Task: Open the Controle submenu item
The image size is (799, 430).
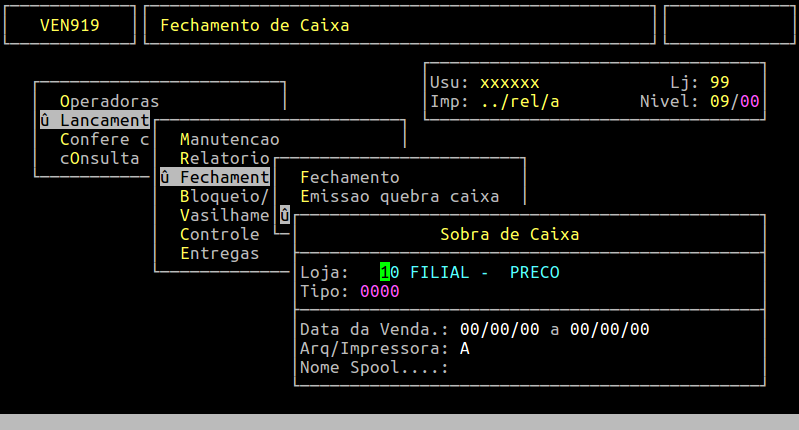Action: (x=219, y=234)
